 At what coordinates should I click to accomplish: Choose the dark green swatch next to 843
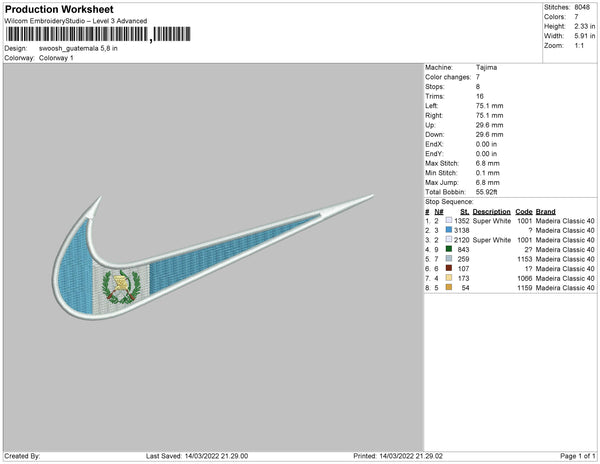(x=449, y=249)
